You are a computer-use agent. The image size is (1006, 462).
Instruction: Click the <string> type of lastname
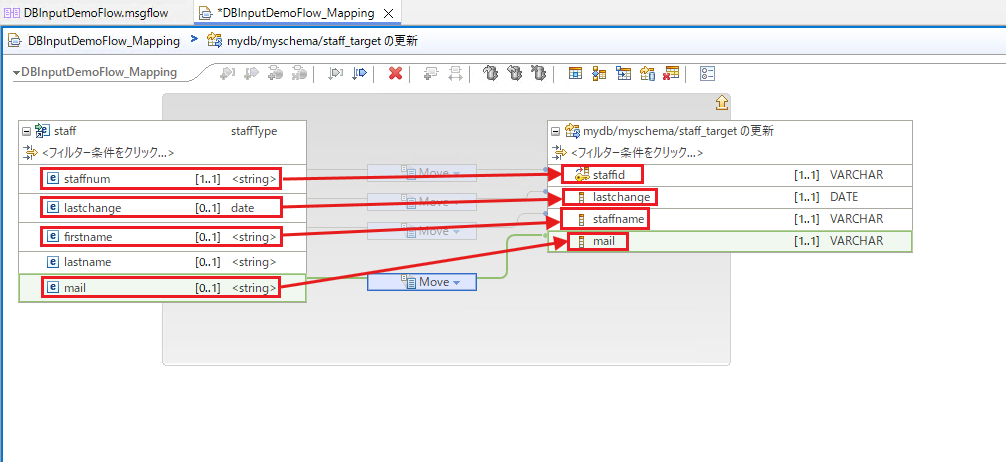(x=254, y=262)
